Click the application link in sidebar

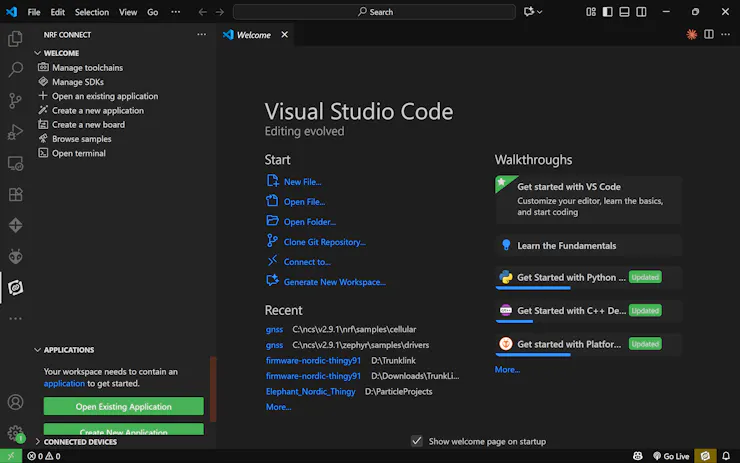[64, 383]
